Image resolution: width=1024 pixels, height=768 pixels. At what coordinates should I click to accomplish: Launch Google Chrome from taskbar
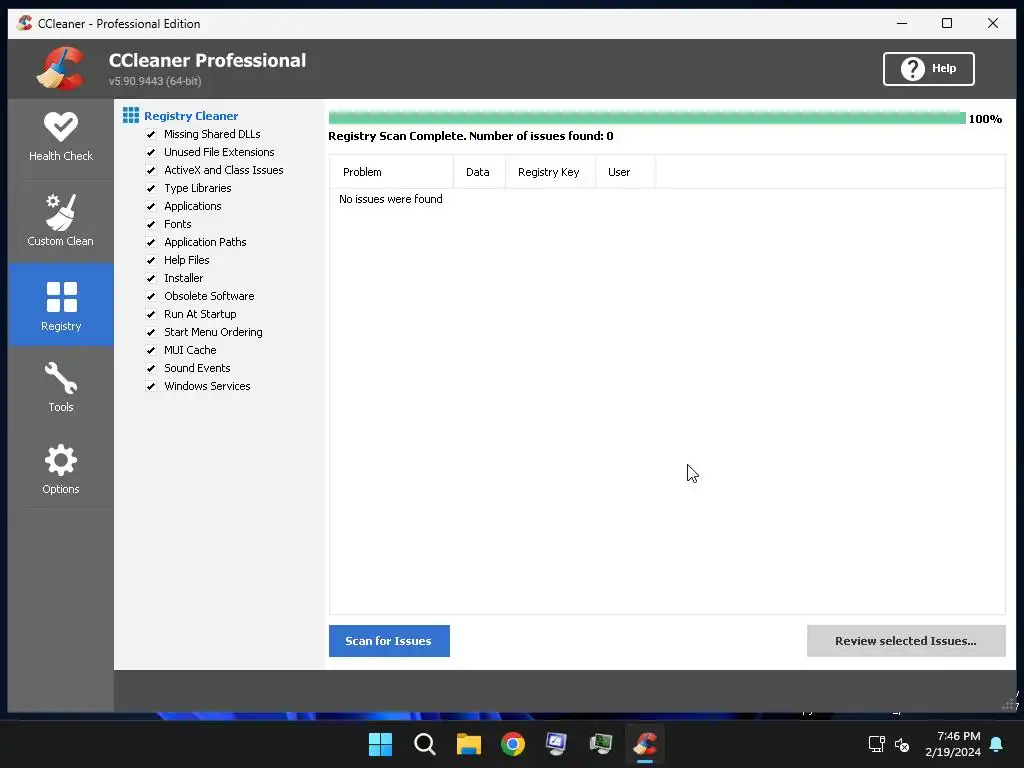pyautogui.click(x=513, y=744)
